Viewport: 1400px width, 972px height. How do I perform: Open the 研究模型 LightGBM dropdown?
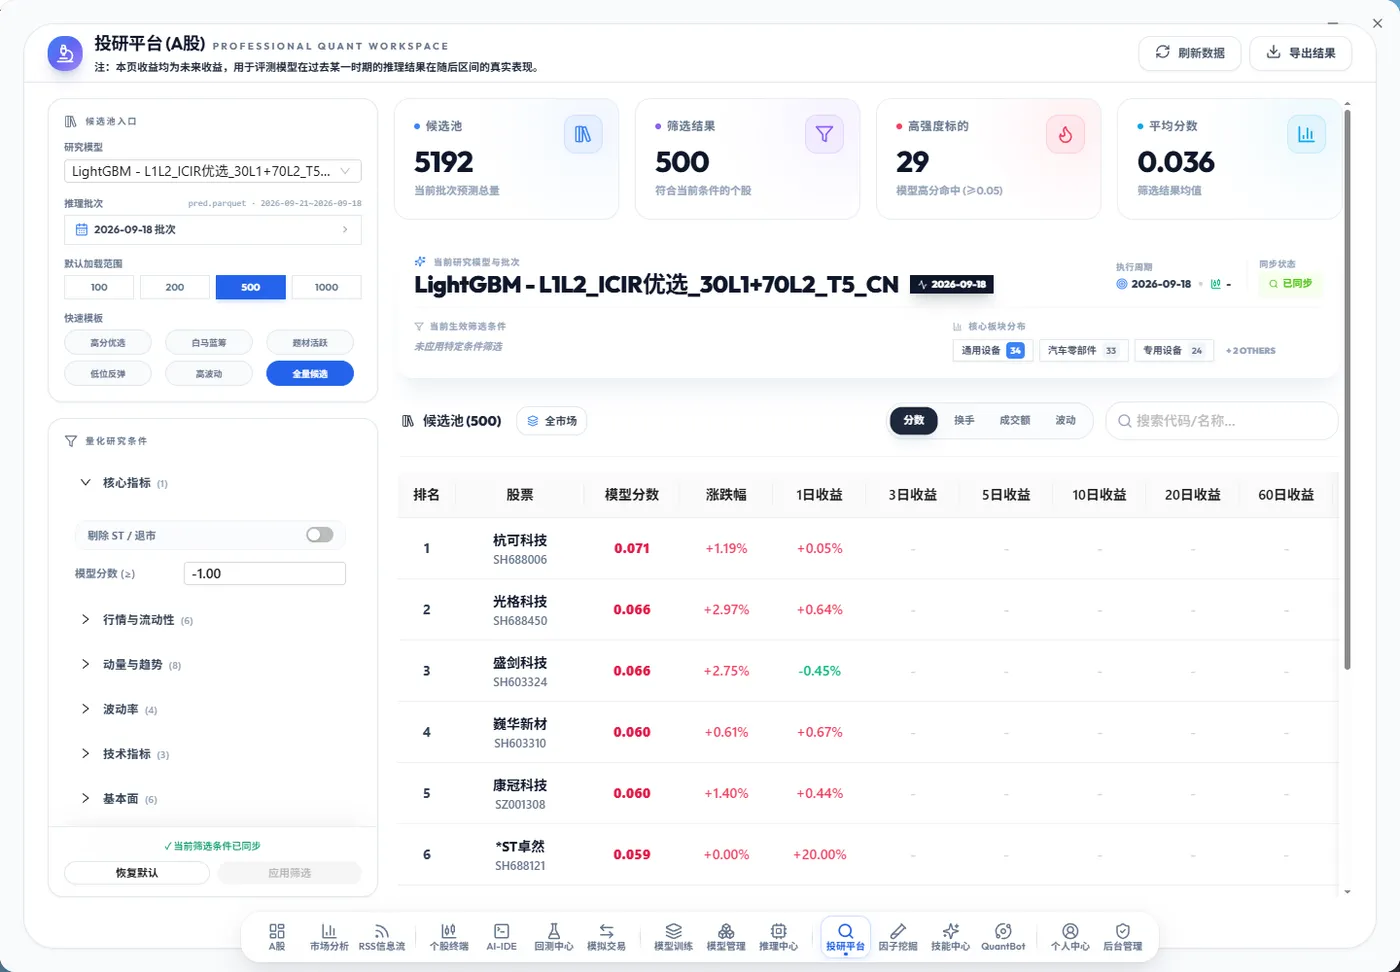pos(213,171)
